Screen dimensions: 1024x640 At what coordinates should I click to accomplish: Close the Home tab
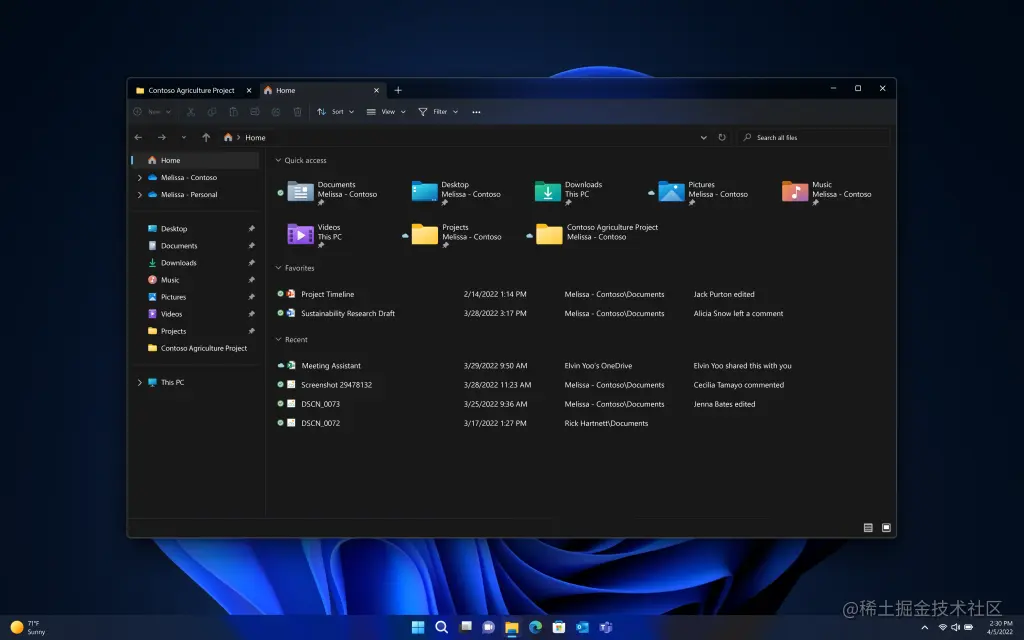(x=376, y=90)
